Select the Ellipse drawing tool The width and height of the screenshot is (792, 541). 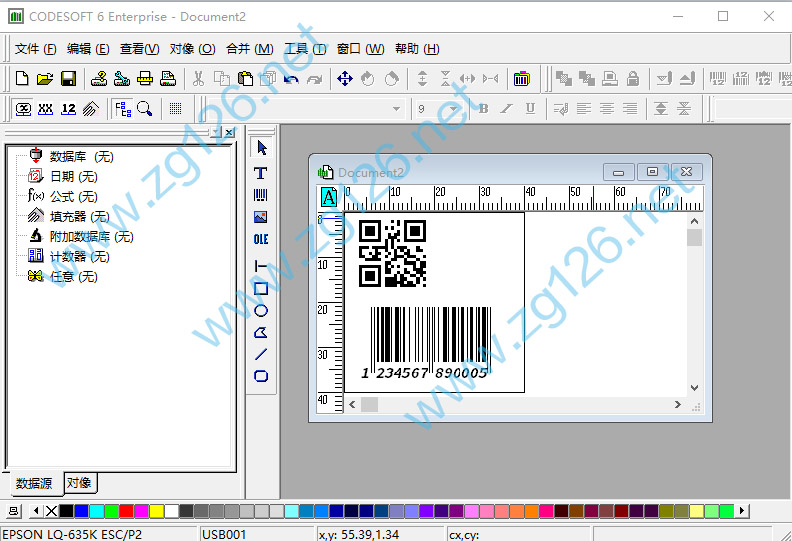point(261,311)
